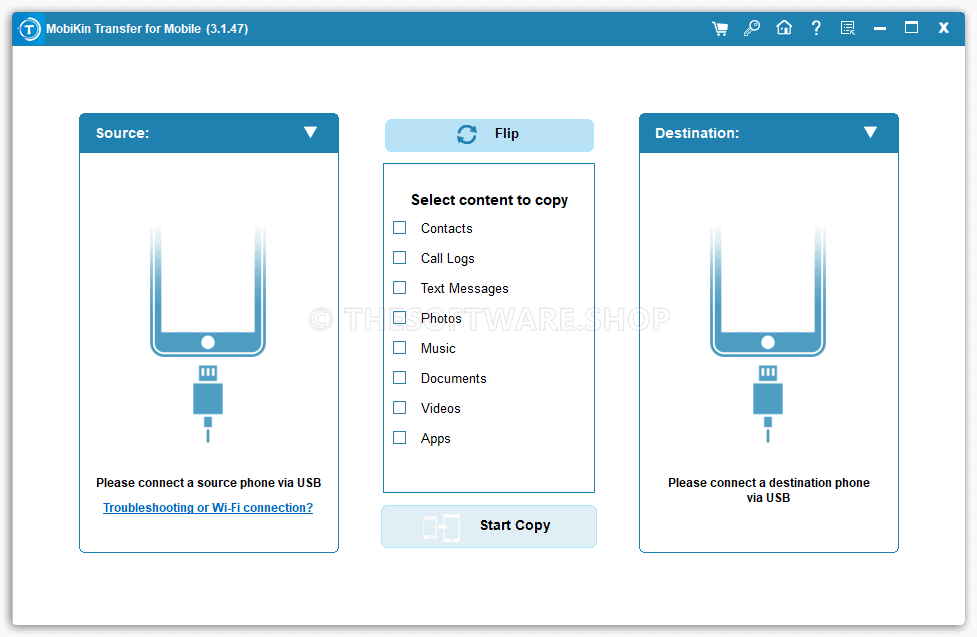
Task: Click the window title 'MobiKin Transfer for Mobile'
Action: (123, 29)
